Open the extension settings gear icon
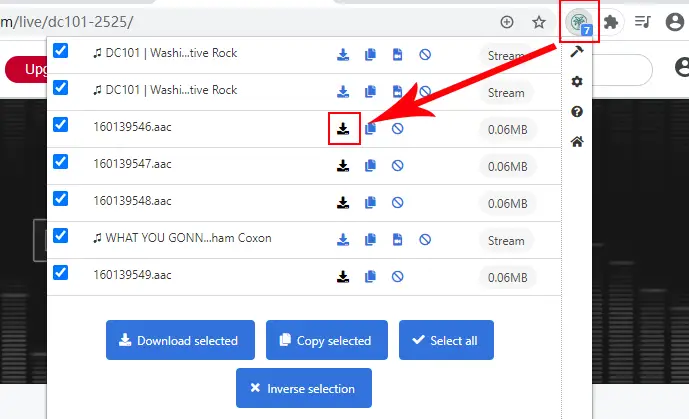 pyautogui.click(x=577, y=81)
